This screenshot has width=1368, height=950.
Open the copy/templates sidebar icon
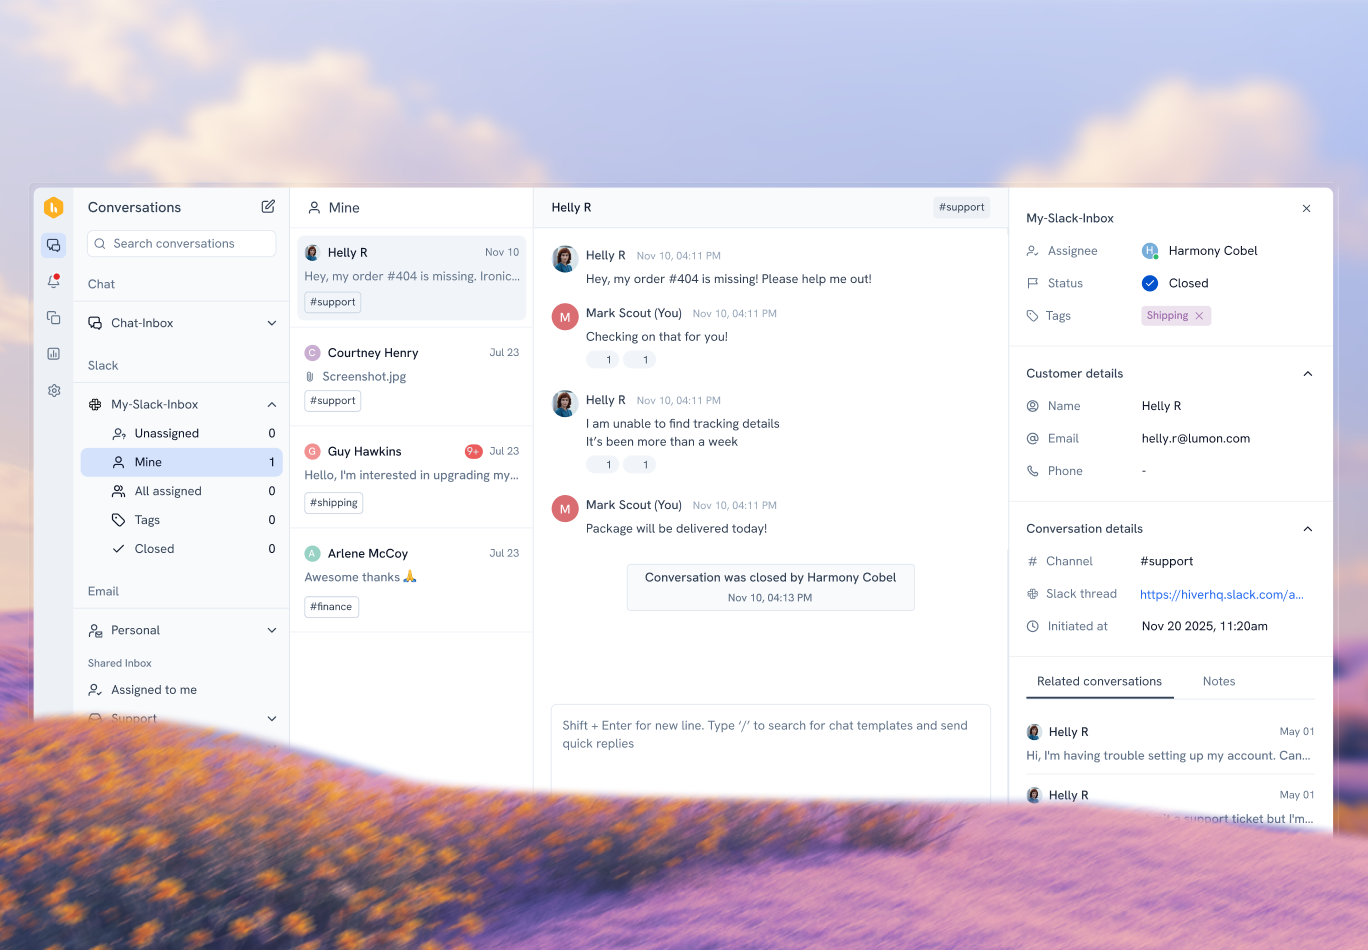(x=54, y=318)
